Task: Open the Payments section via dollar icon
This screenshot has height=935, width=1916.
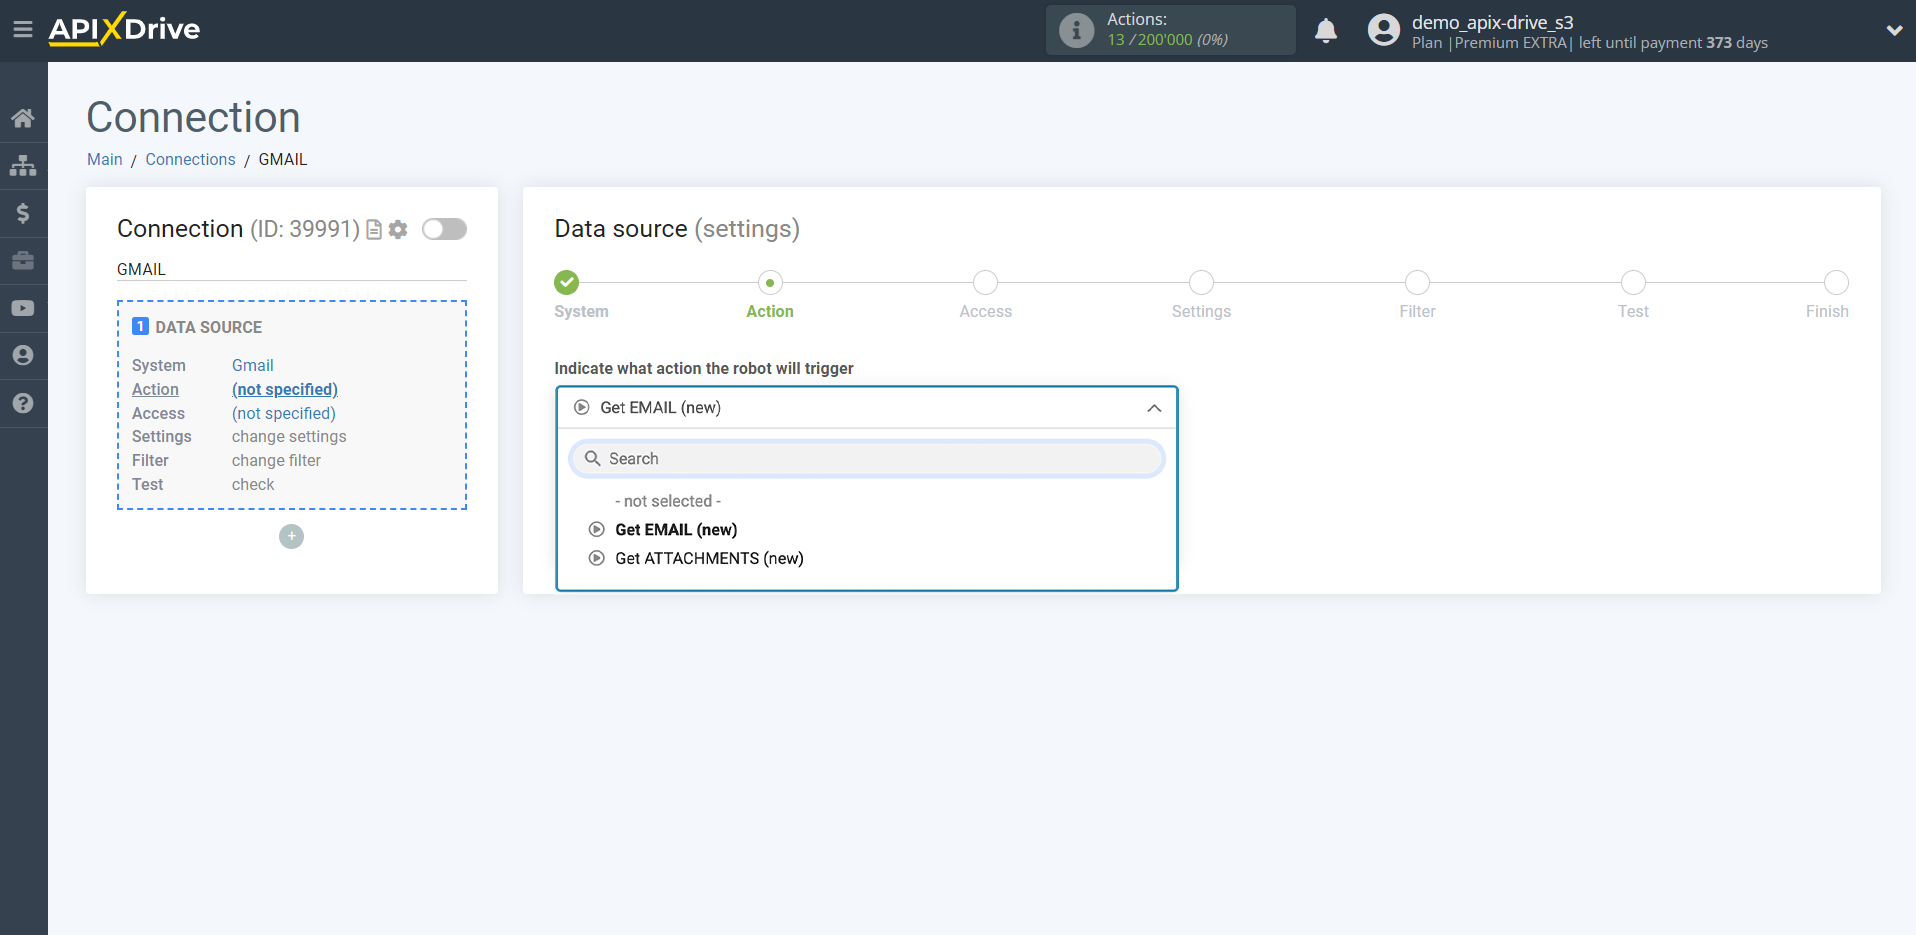Action: click(x=23, y=213)
